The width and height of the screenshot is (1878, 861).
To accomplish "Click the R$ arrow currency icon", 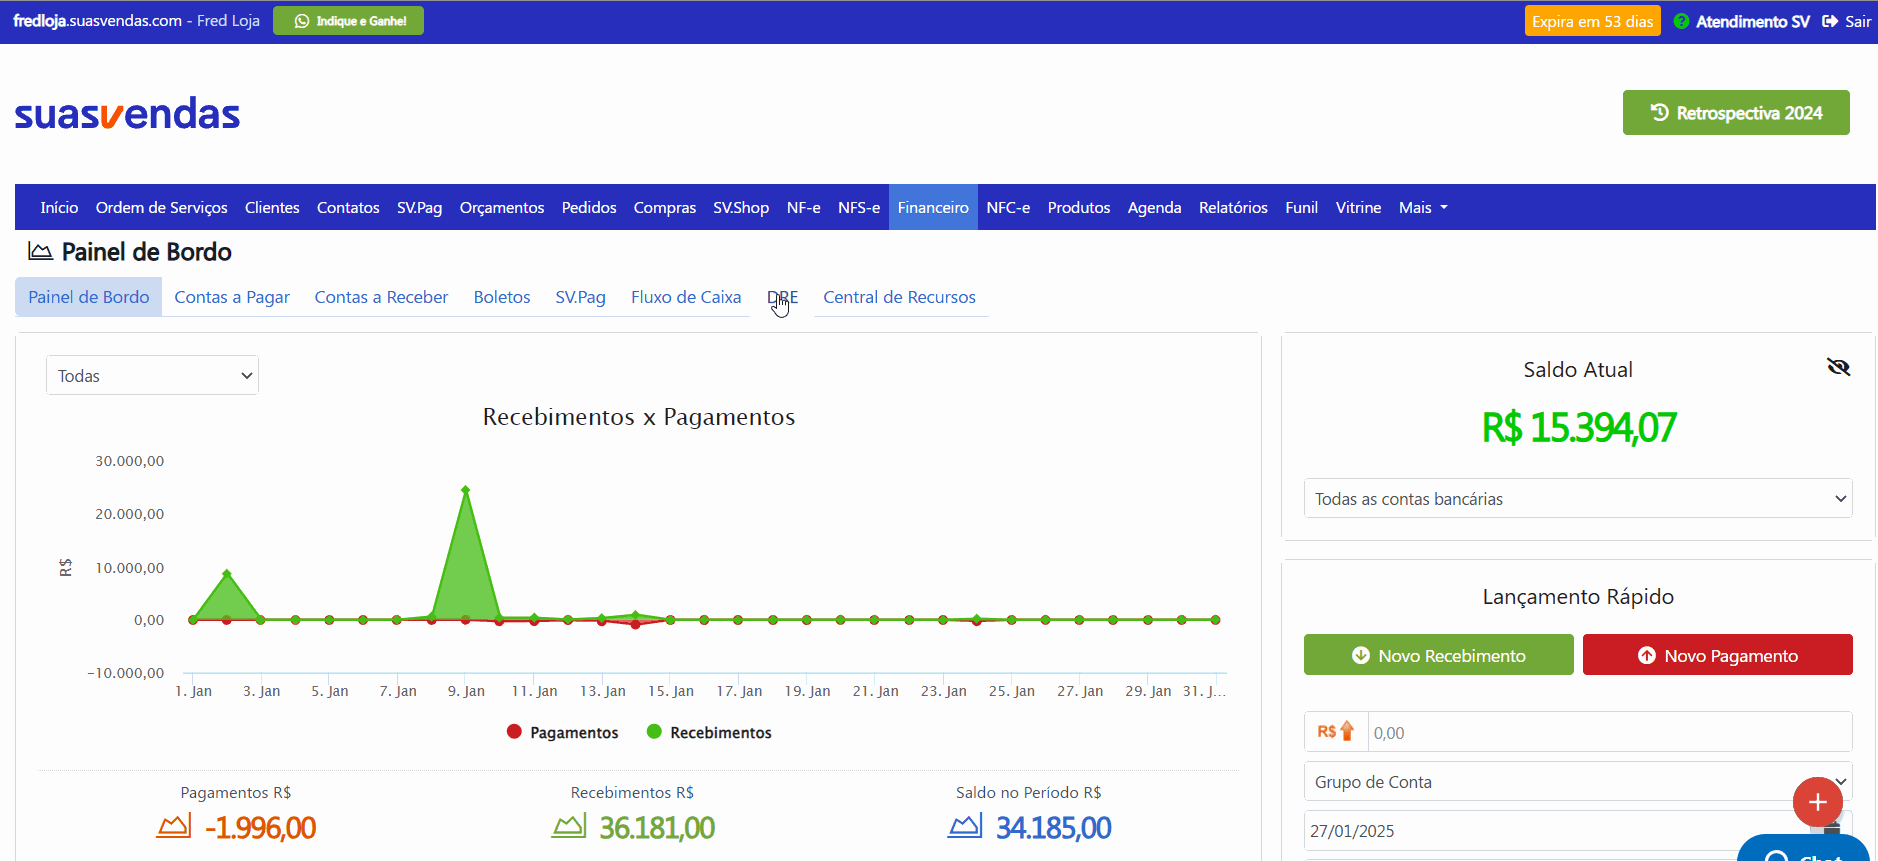I will coord(1336,732).
